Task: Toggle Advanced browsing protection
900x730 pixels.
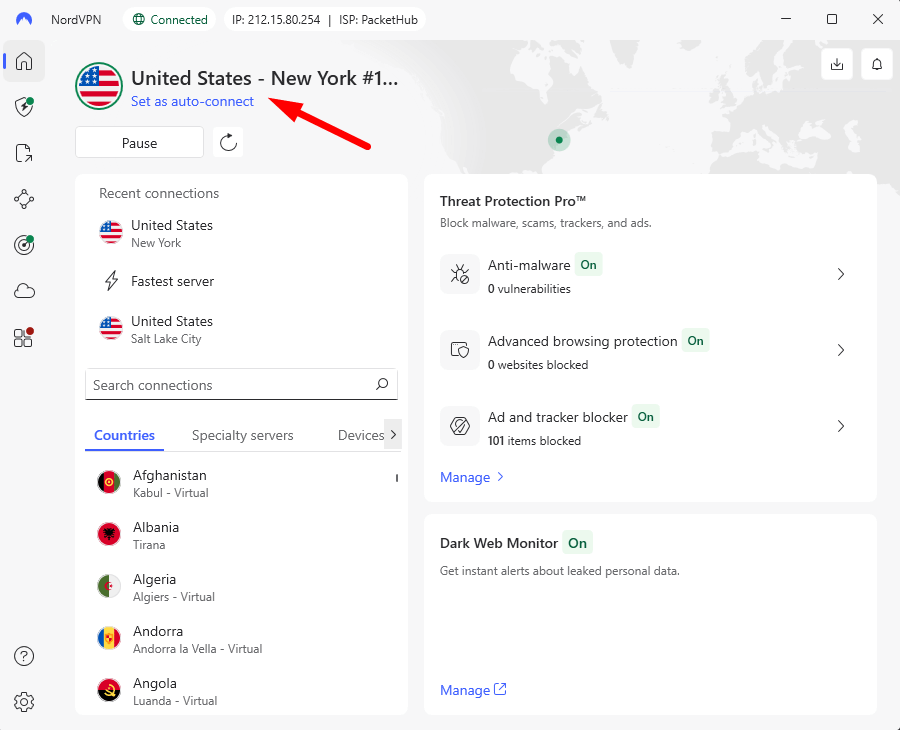Action: pos(695,341)
